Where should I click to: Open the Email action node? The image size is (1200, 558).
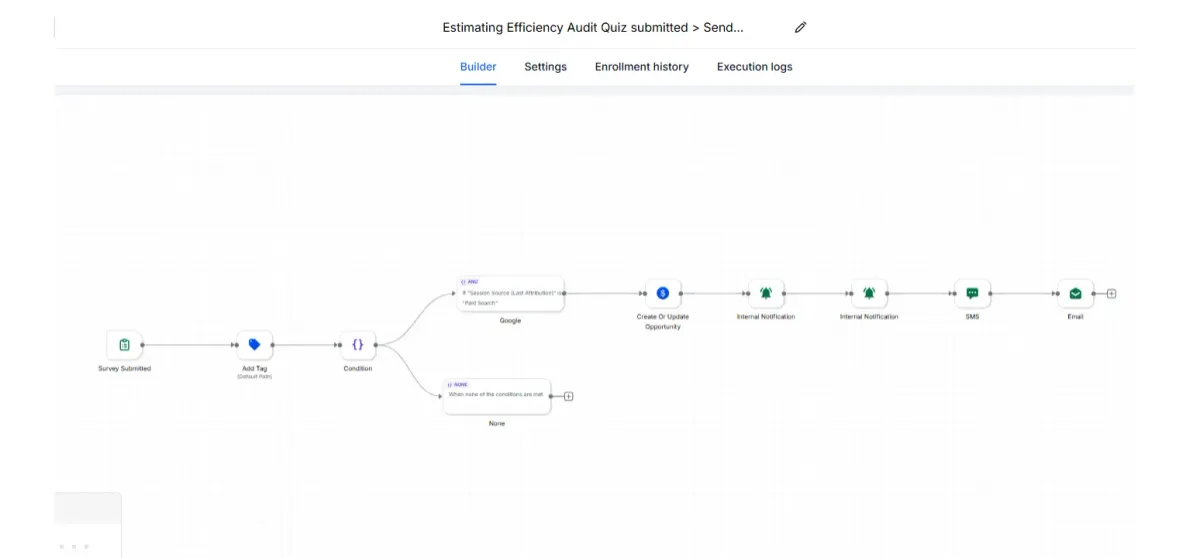click(1075, 294)
